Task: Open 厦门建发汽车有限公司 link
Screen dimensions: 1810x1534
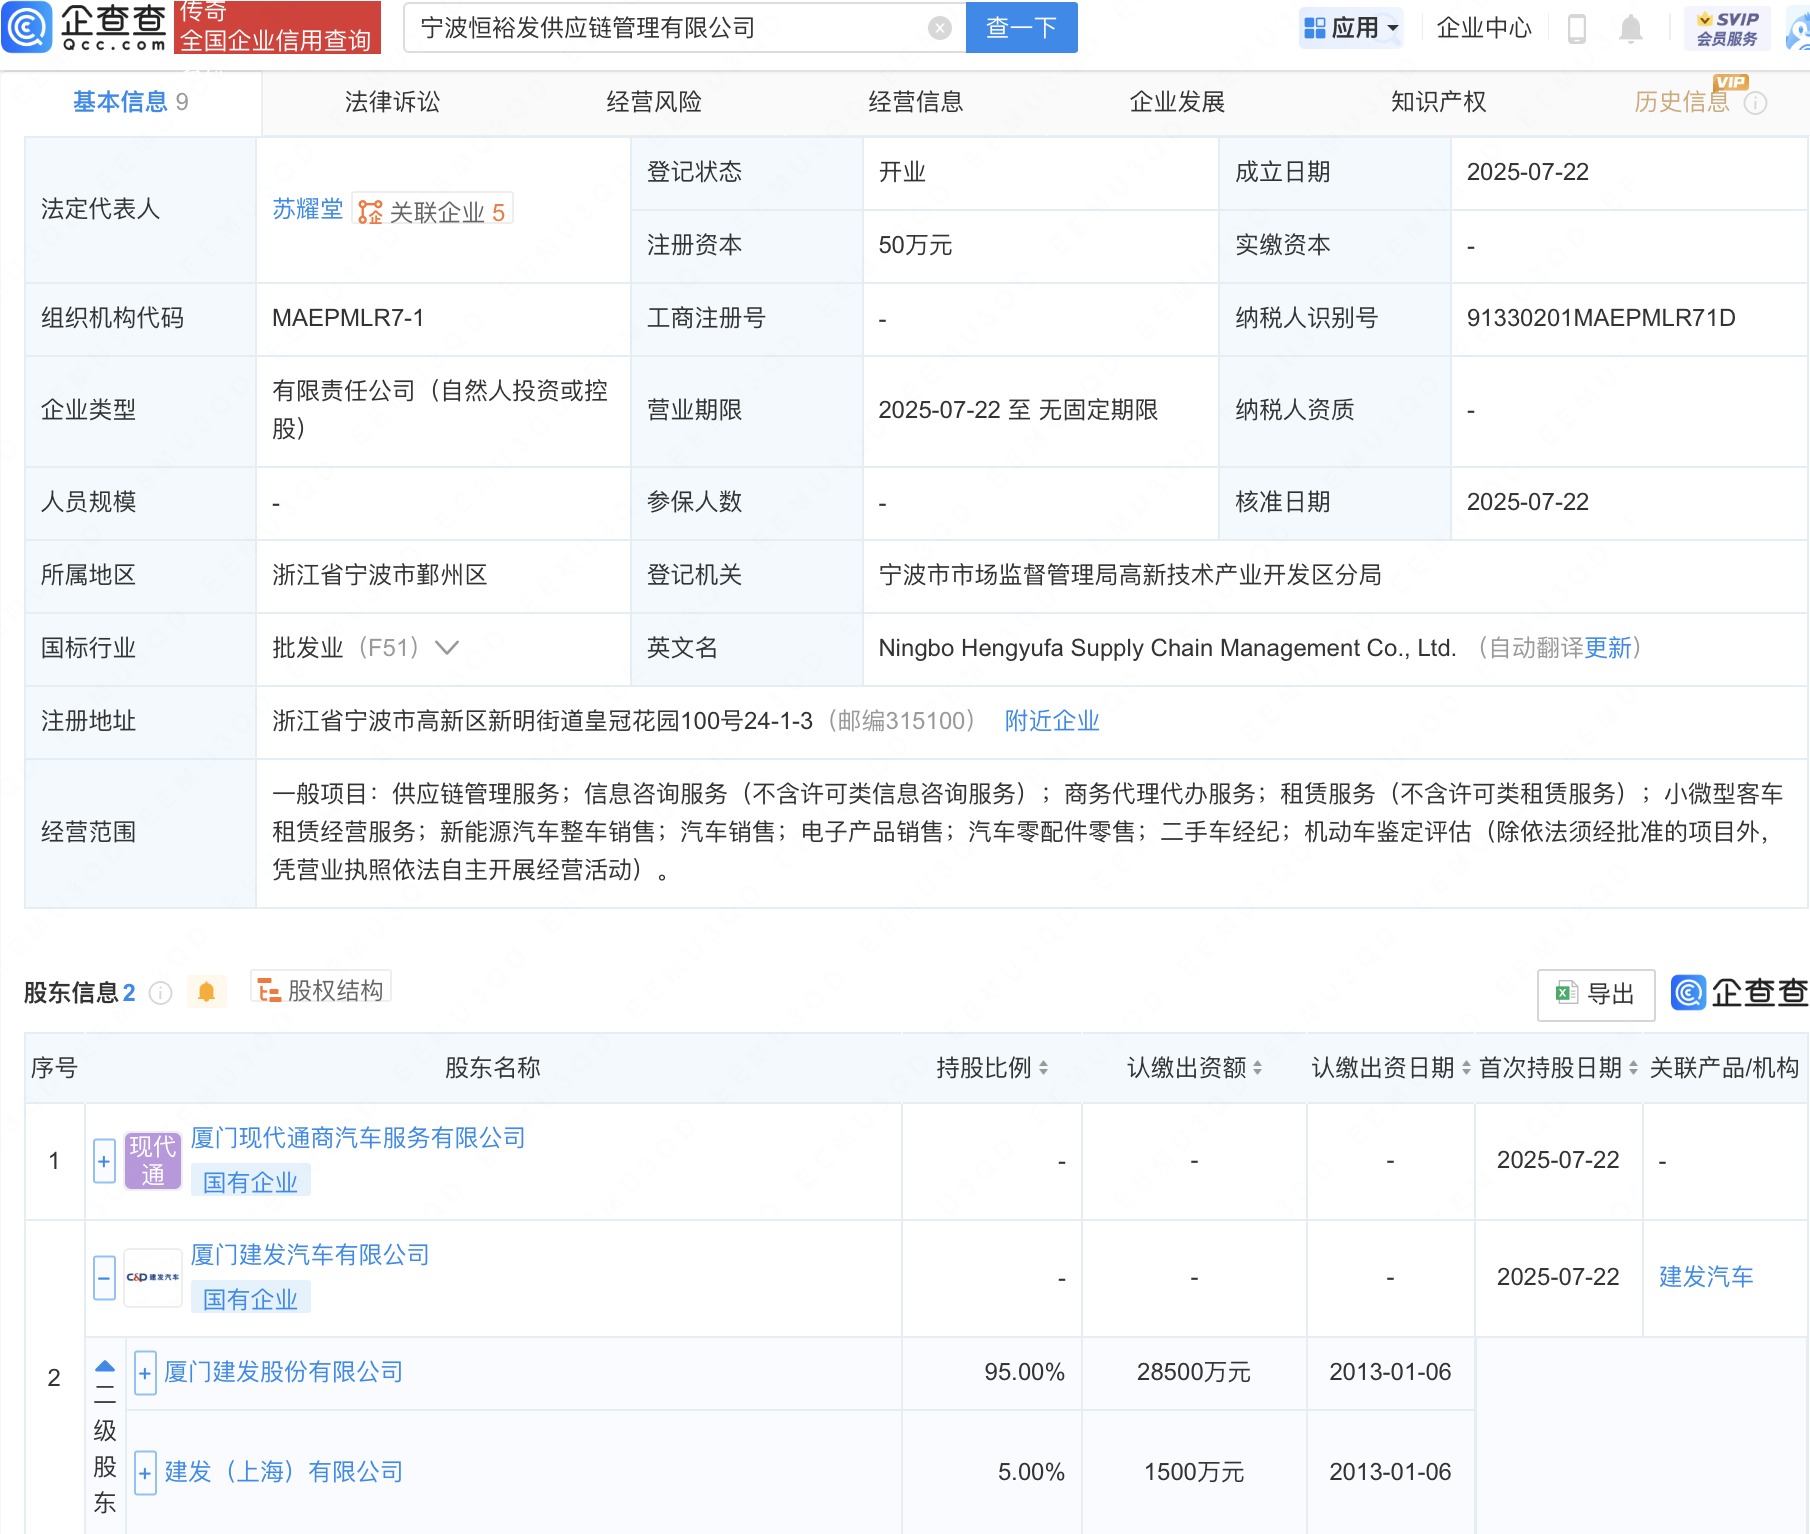Action: pos(310,1255)
